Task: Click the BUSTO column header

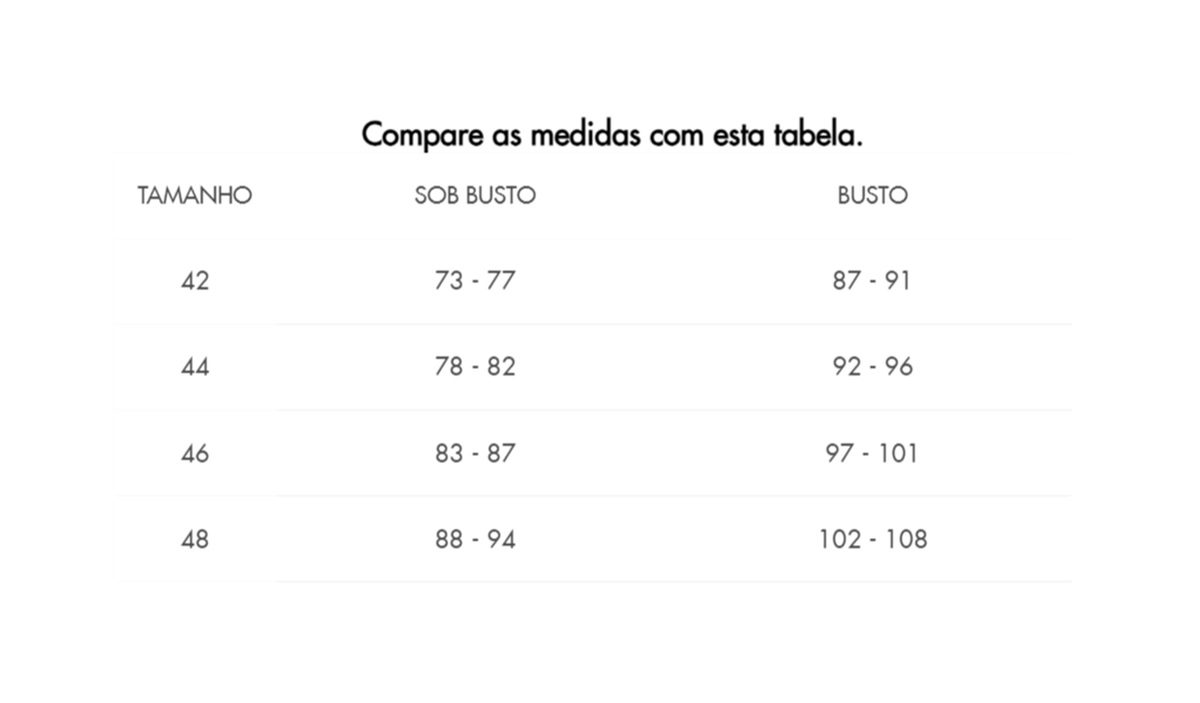Action: (872, 195)
